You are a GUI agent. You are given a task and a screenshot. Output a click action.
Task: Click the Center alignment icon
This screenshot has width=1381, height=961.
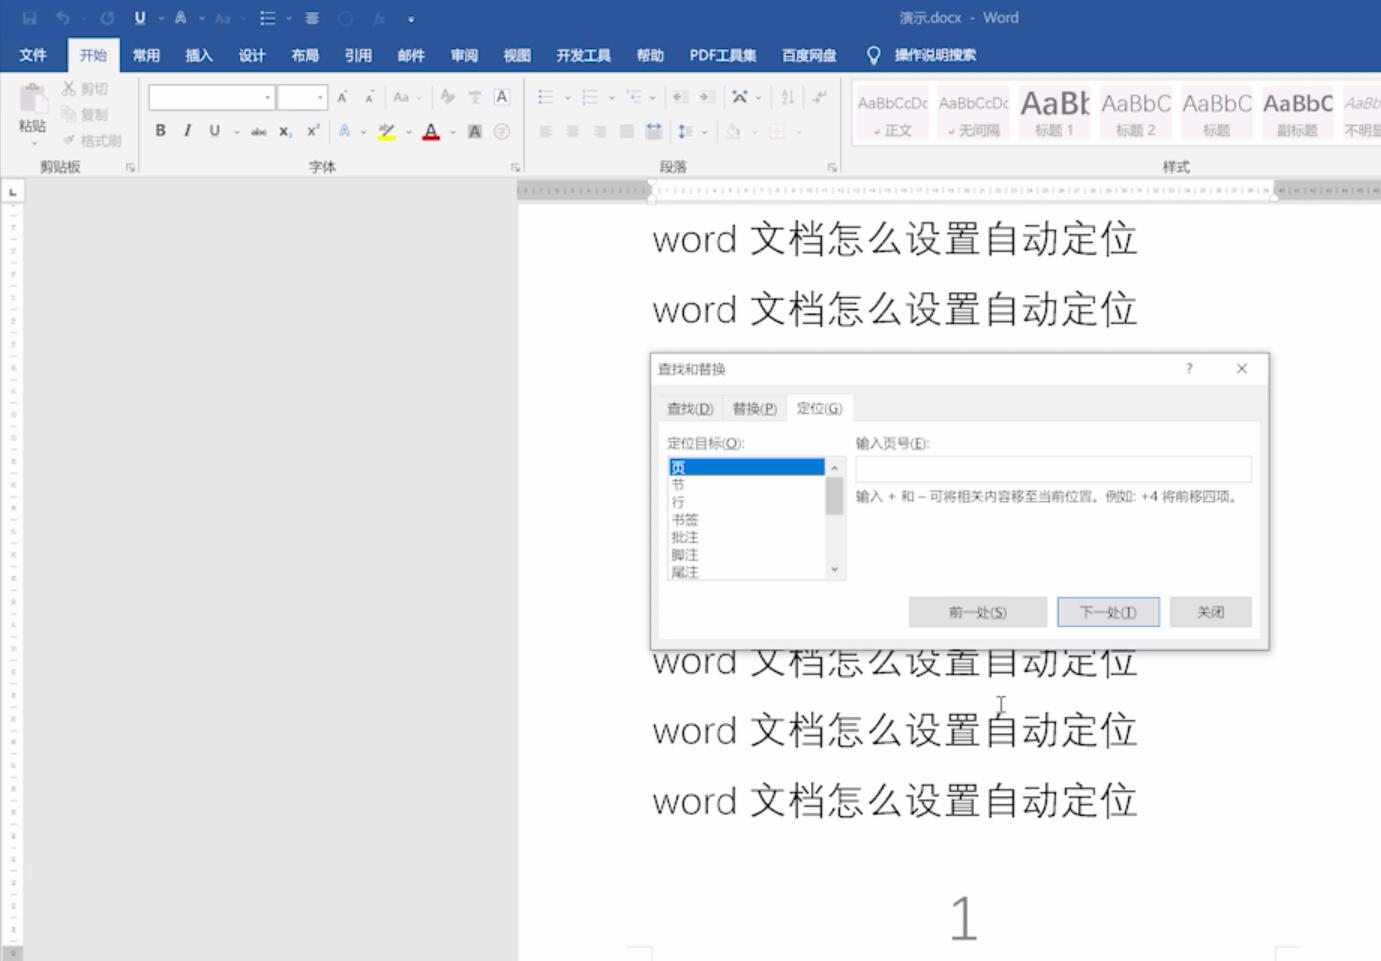point(573,131)
